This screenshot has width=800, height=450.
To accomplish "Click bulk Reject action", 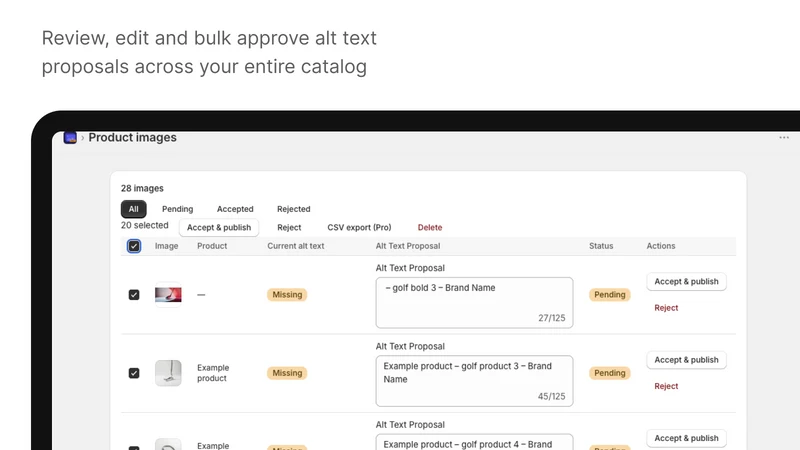I will [x=289, y=228].
